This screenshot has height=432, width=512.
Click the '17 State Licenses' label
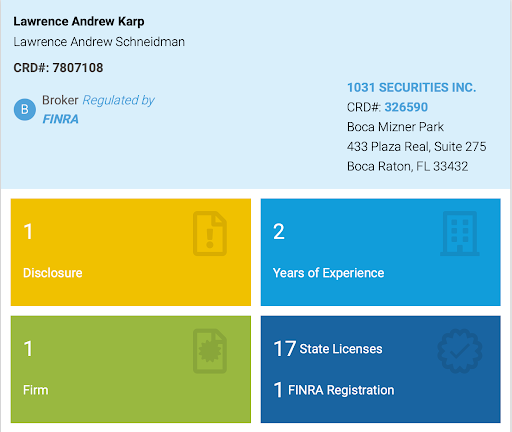[328, 349]
